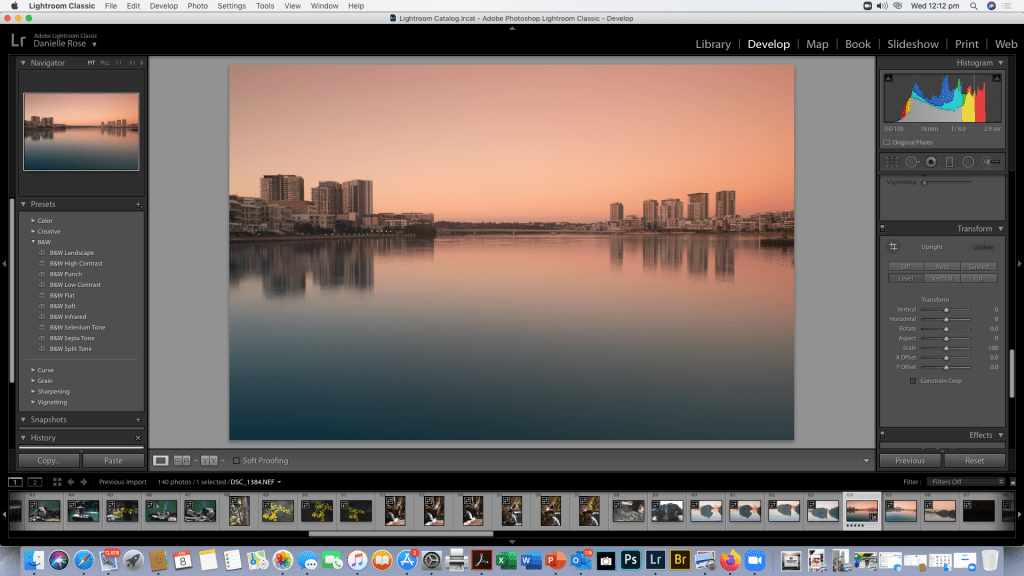
Task: Click the Reset button
Action: coord(974,461)
